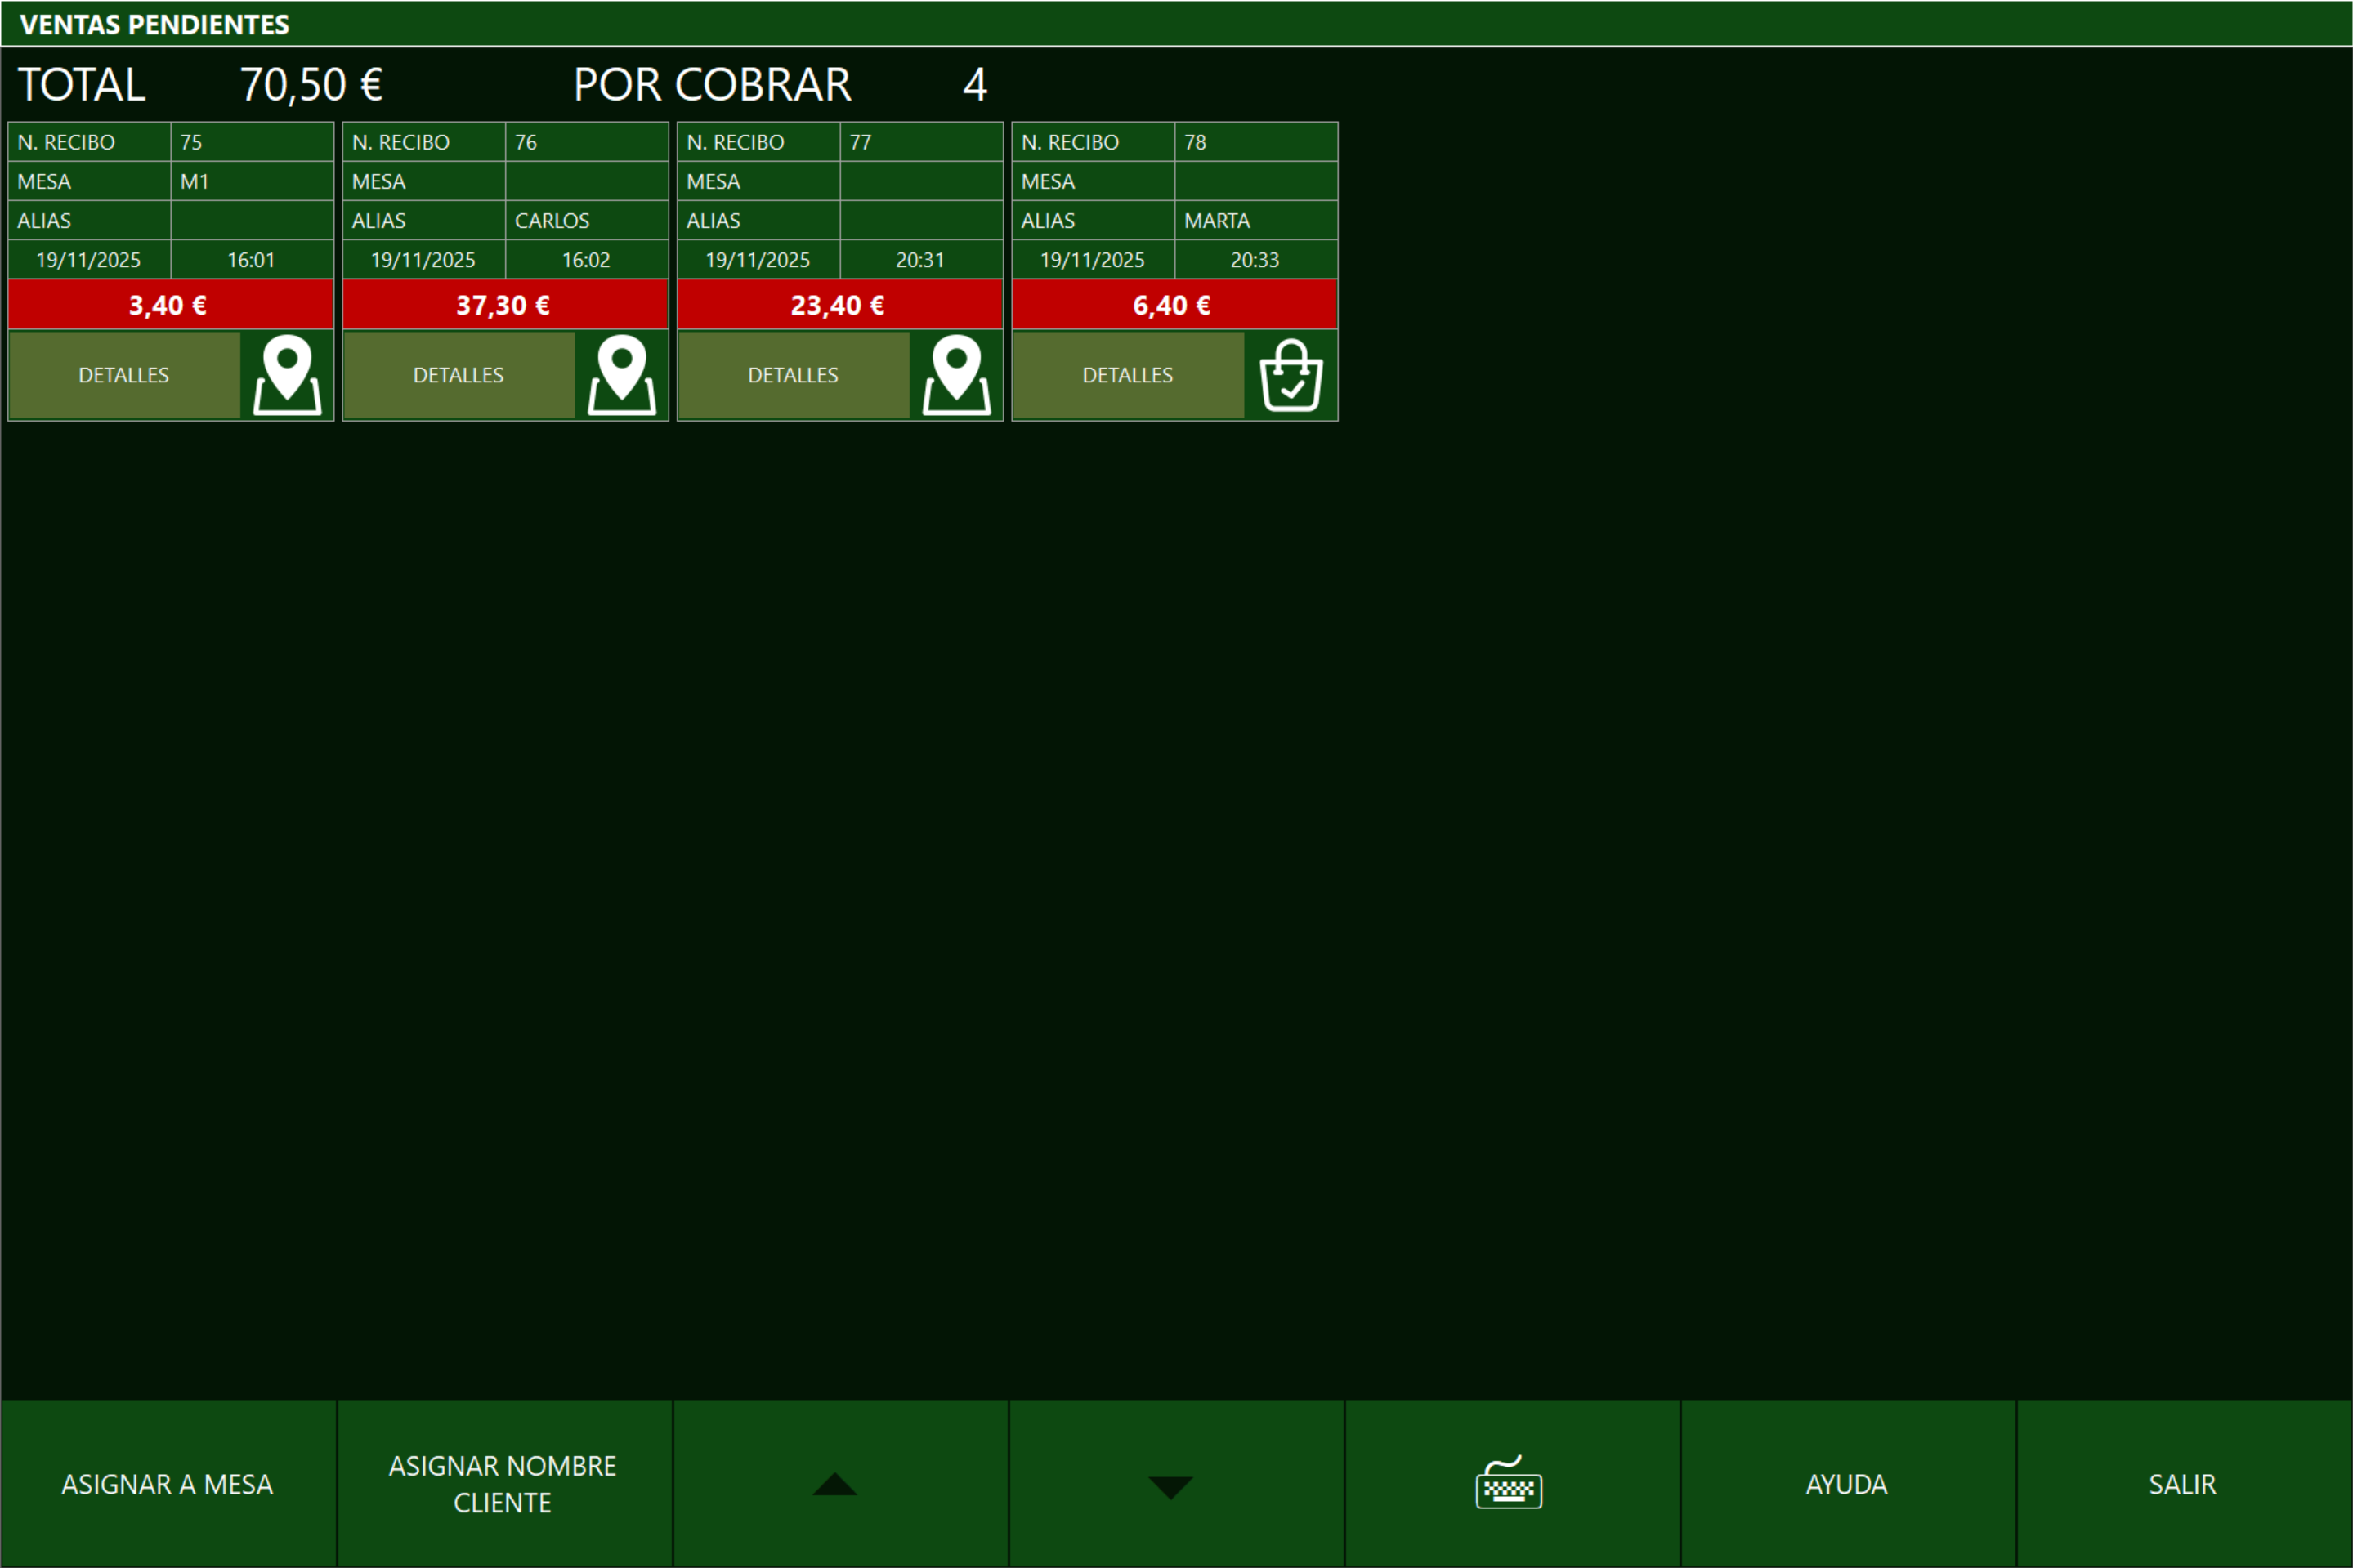The height and width of the screenshot is (1568, 2353).
Task: Click shopping bag icon on receipt 78
Action: click(x=1290, y=375)
